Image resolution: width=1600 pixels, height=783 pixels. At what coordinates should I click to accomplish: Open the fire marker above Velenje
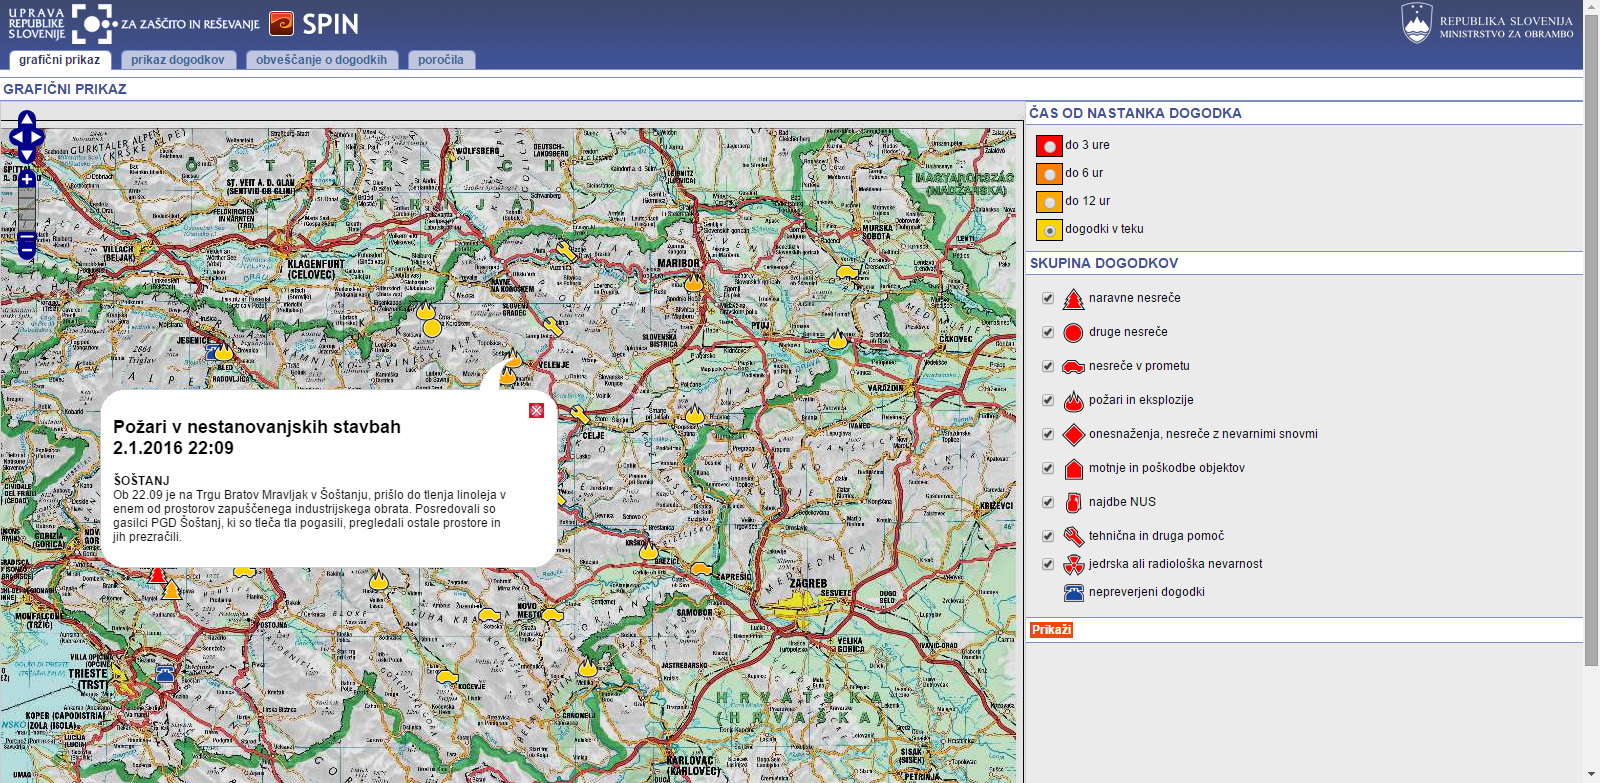[x=513, y=358]
